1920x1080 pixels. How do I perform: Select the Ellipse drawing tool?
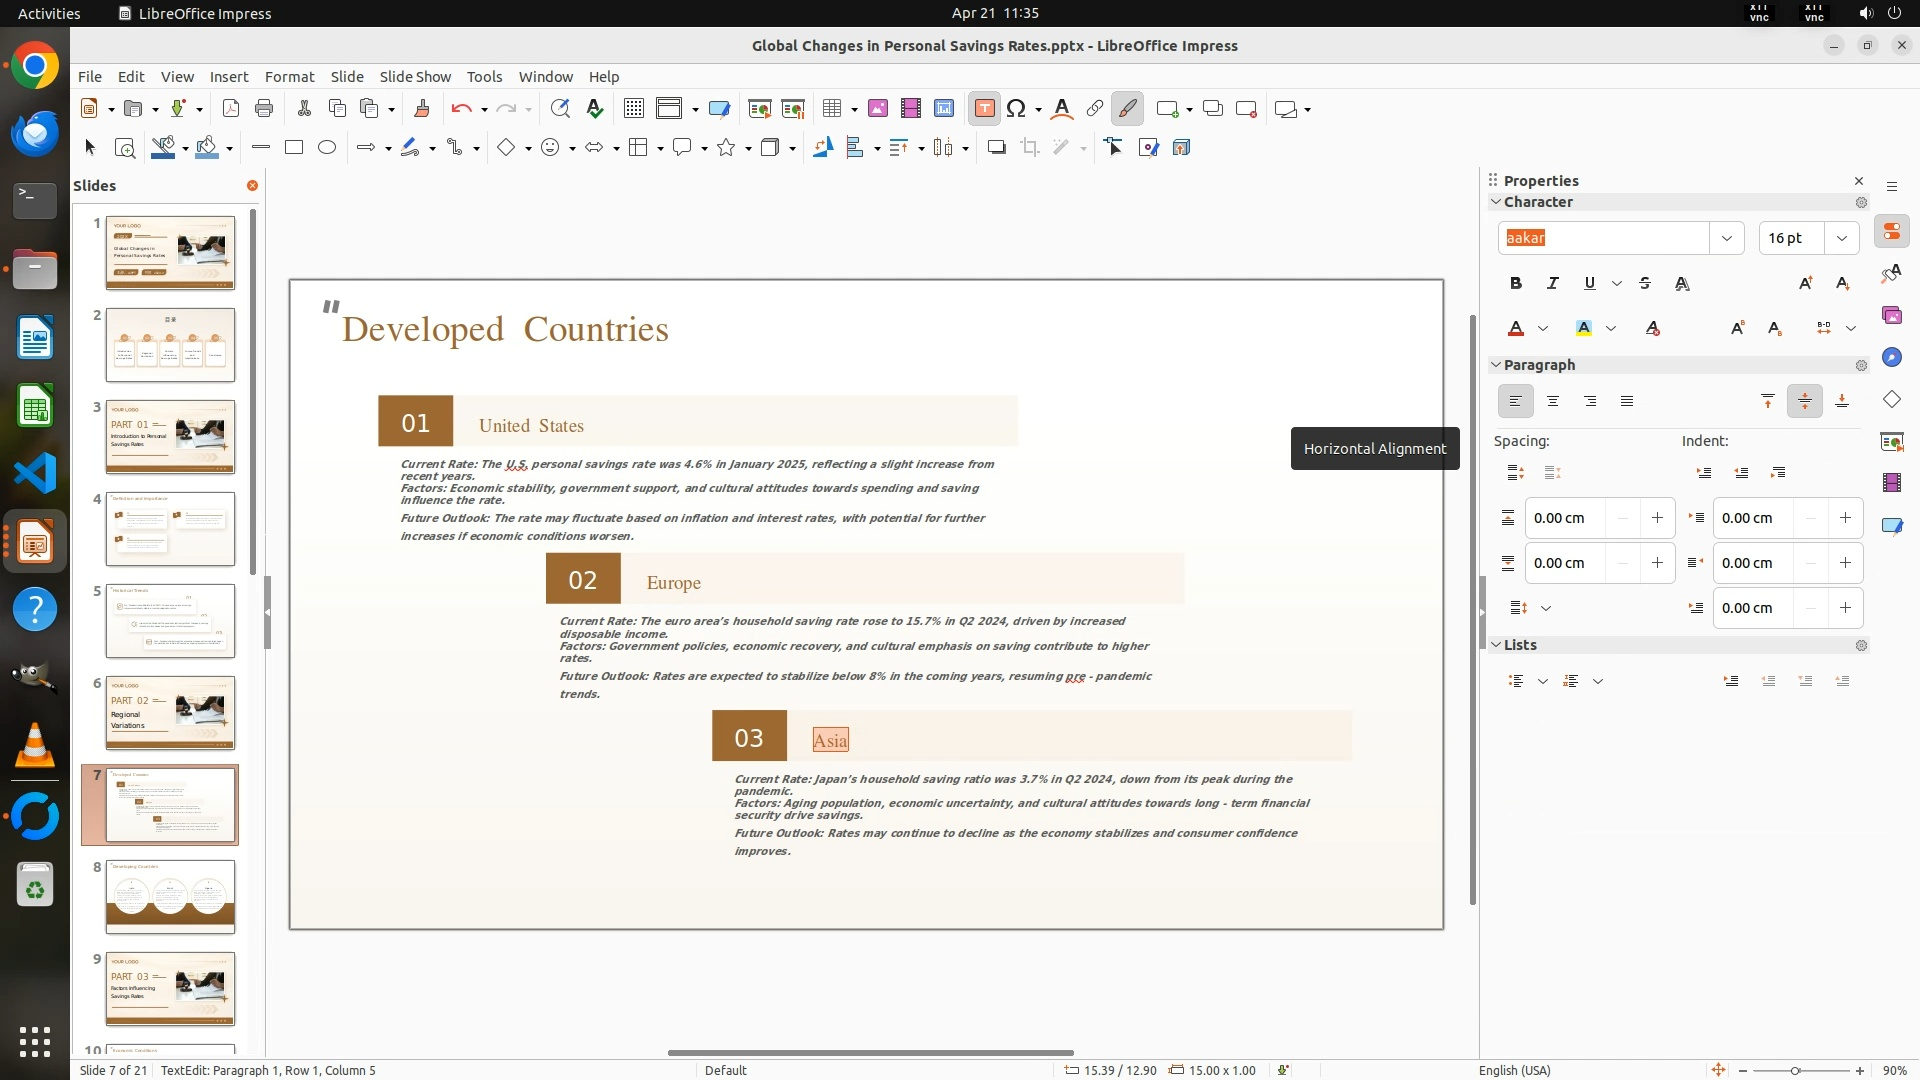click(x=327, y=148)
